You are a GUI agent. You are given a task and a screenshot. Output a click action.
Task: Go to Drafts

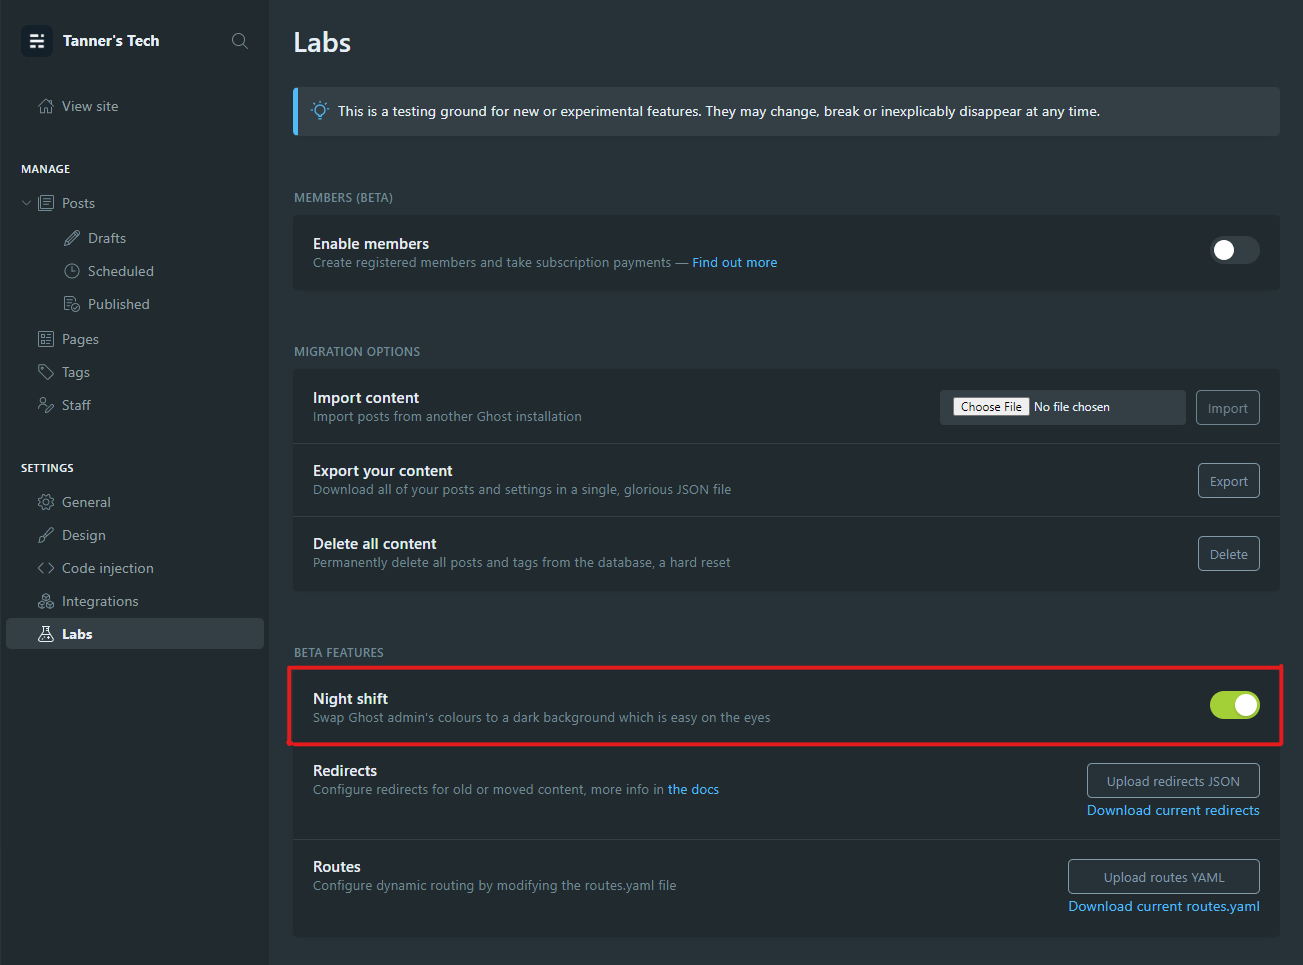107,238
